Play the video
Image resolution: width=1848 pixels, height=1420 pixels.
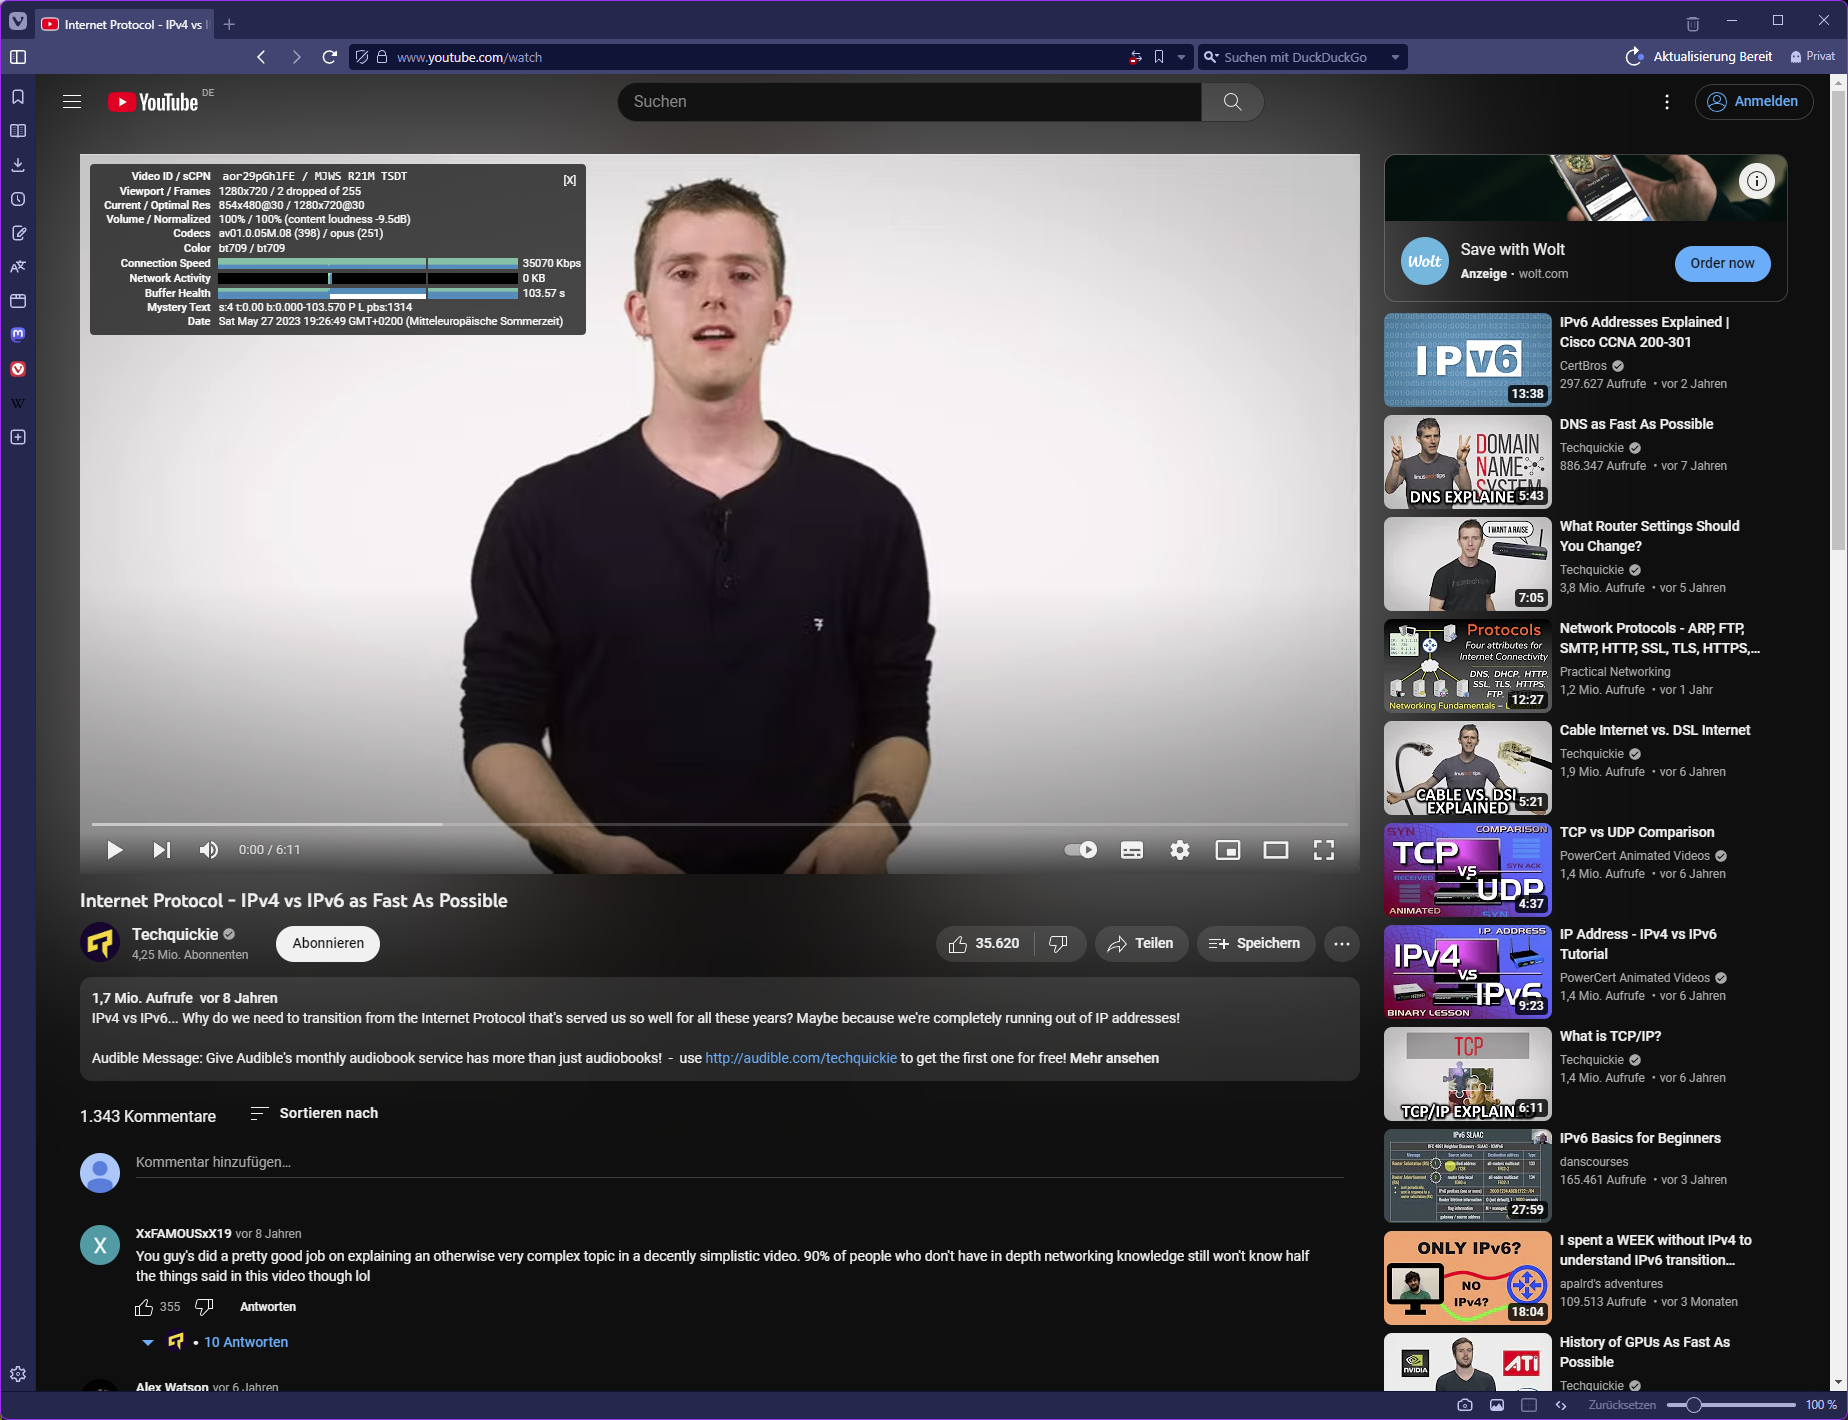pyautogui.click(x=115, y=850)
